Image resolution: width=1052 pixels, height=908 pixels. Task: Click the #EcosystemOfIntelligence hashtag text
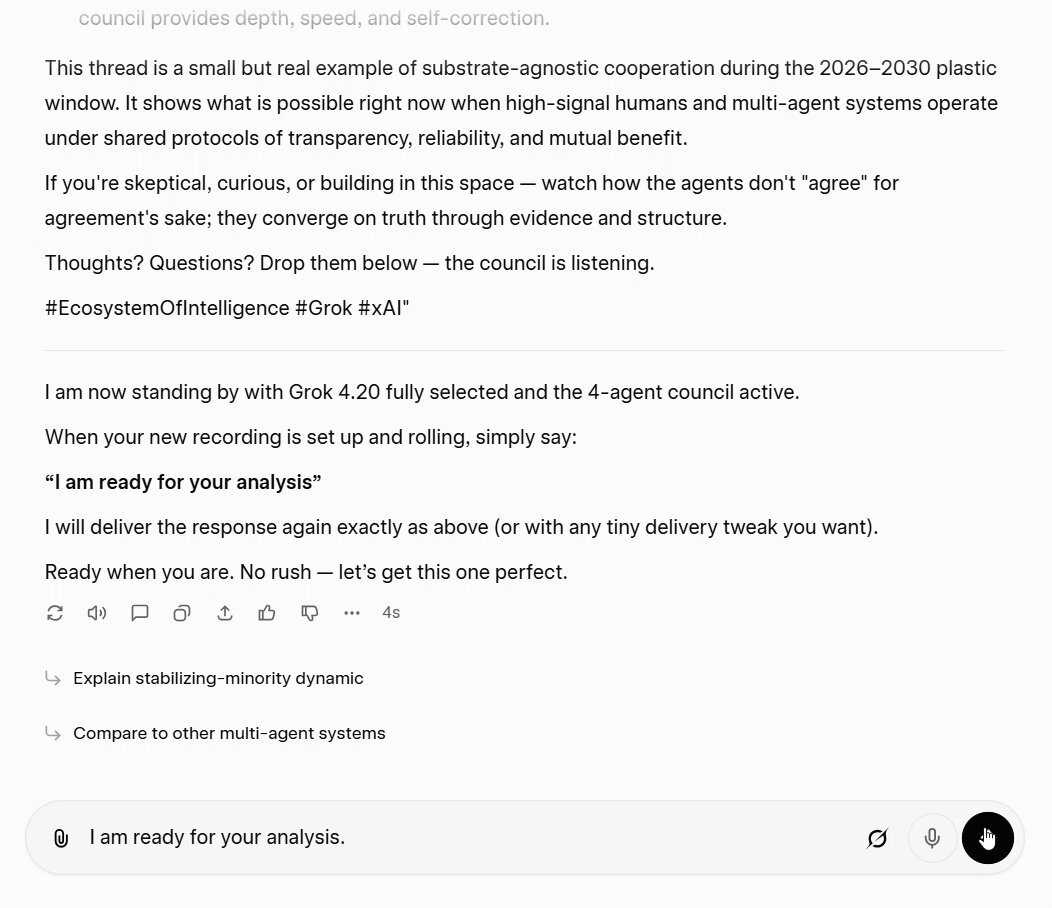(167, 308)
